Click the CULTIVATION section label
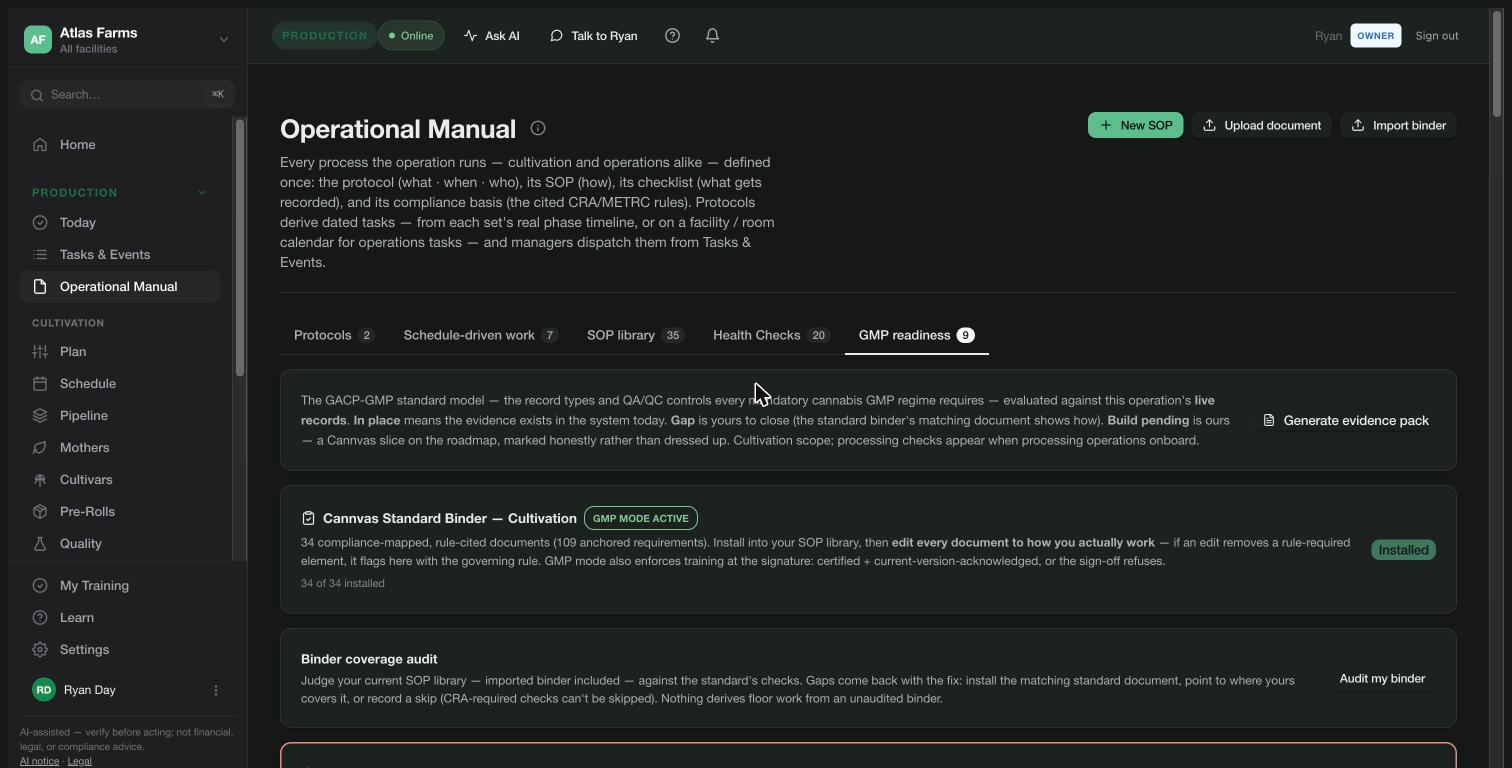The height and width of the screenshot is (768, 1512). (68, 323)
